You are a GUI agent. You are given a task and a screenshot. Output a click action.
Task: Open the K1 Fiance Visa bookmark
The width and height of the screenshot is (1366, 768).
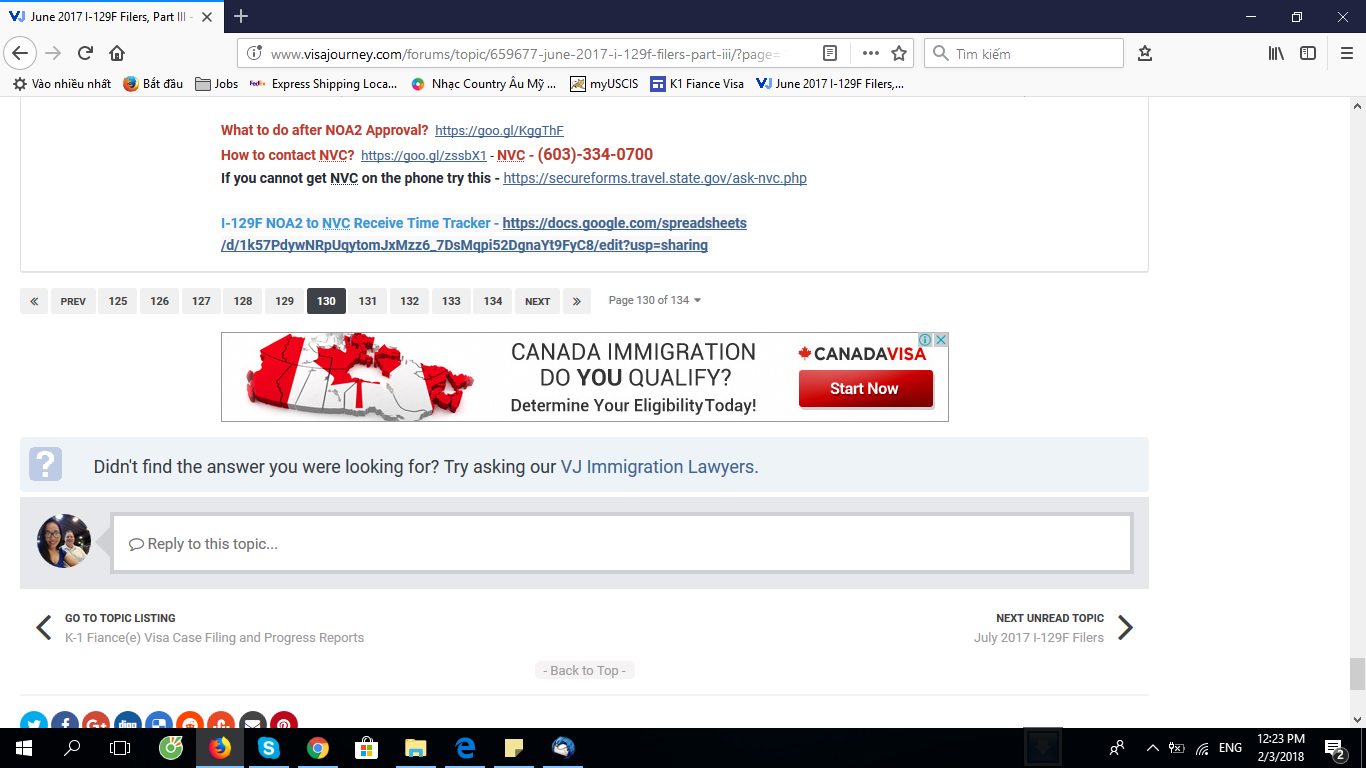pyautogui.click(x=697, y=84)
